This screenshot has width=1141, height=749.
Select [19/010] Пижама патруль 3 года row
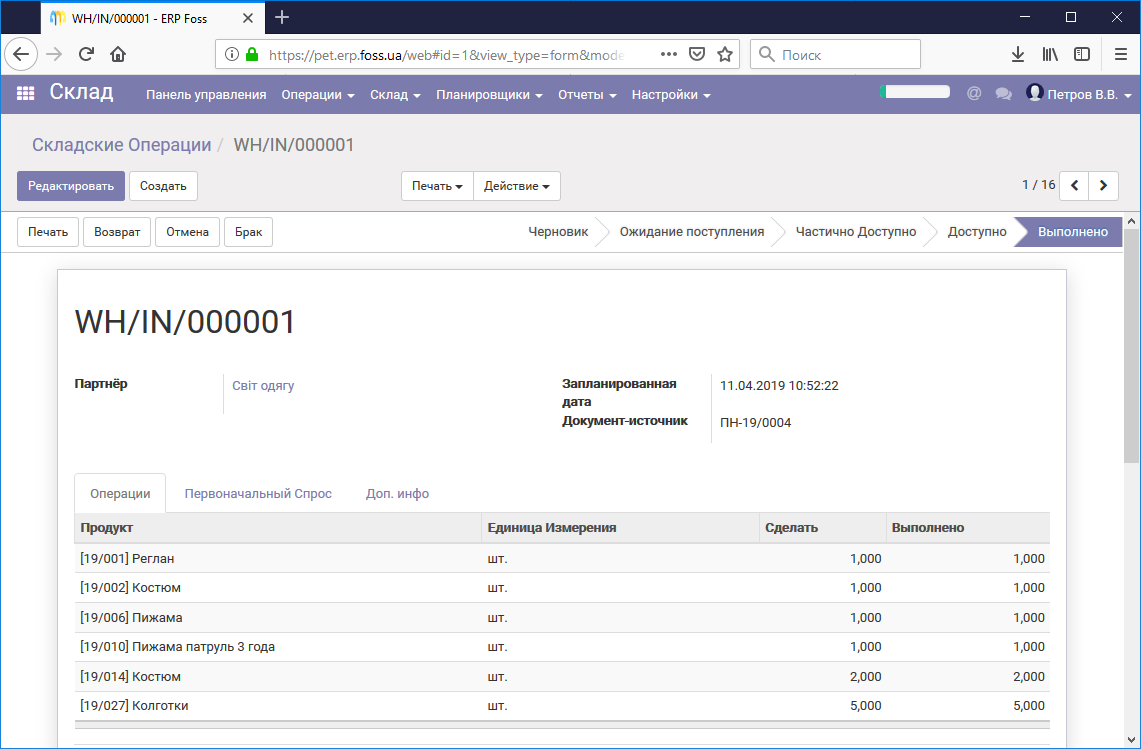(562, 646)
